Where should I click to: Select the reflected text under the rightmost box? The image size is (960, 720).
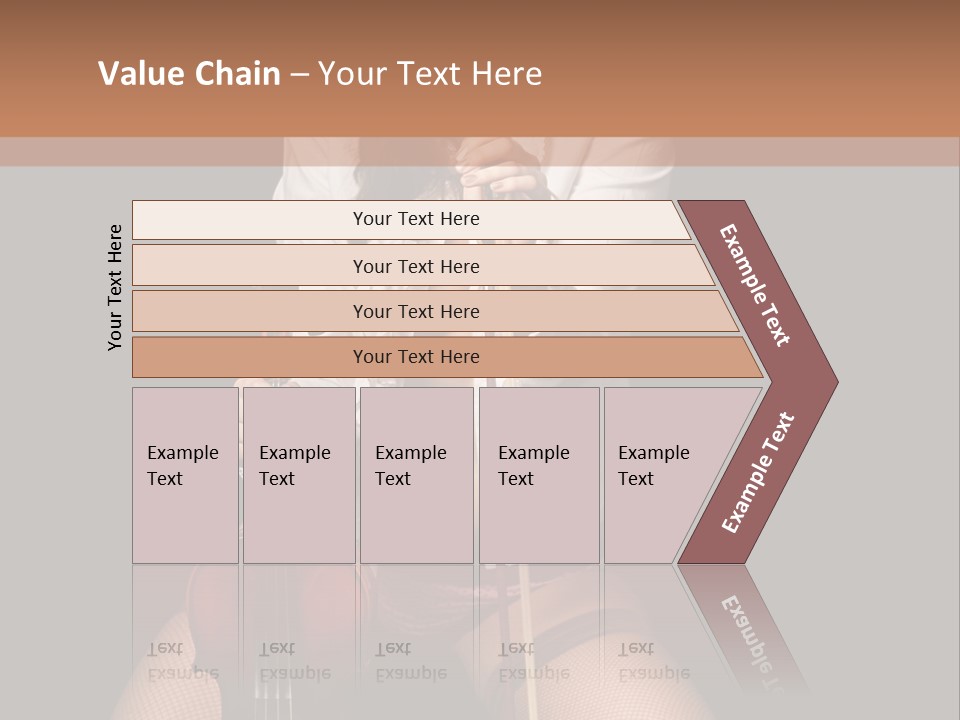[x=653, y=661]
